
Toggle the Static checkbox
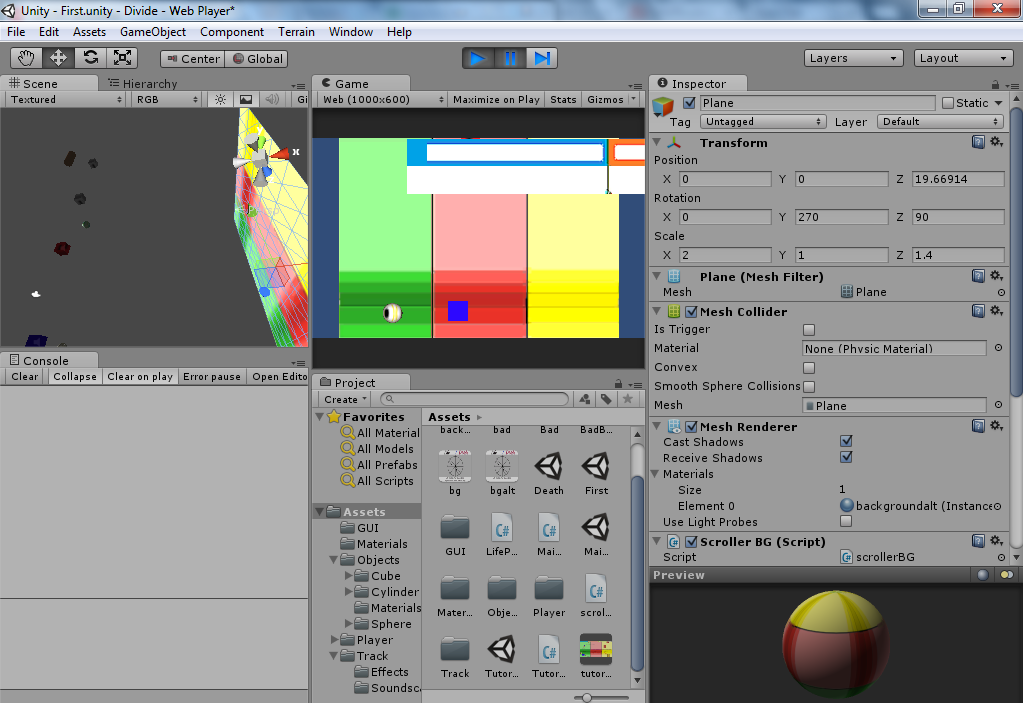click(x=948, y=103)
